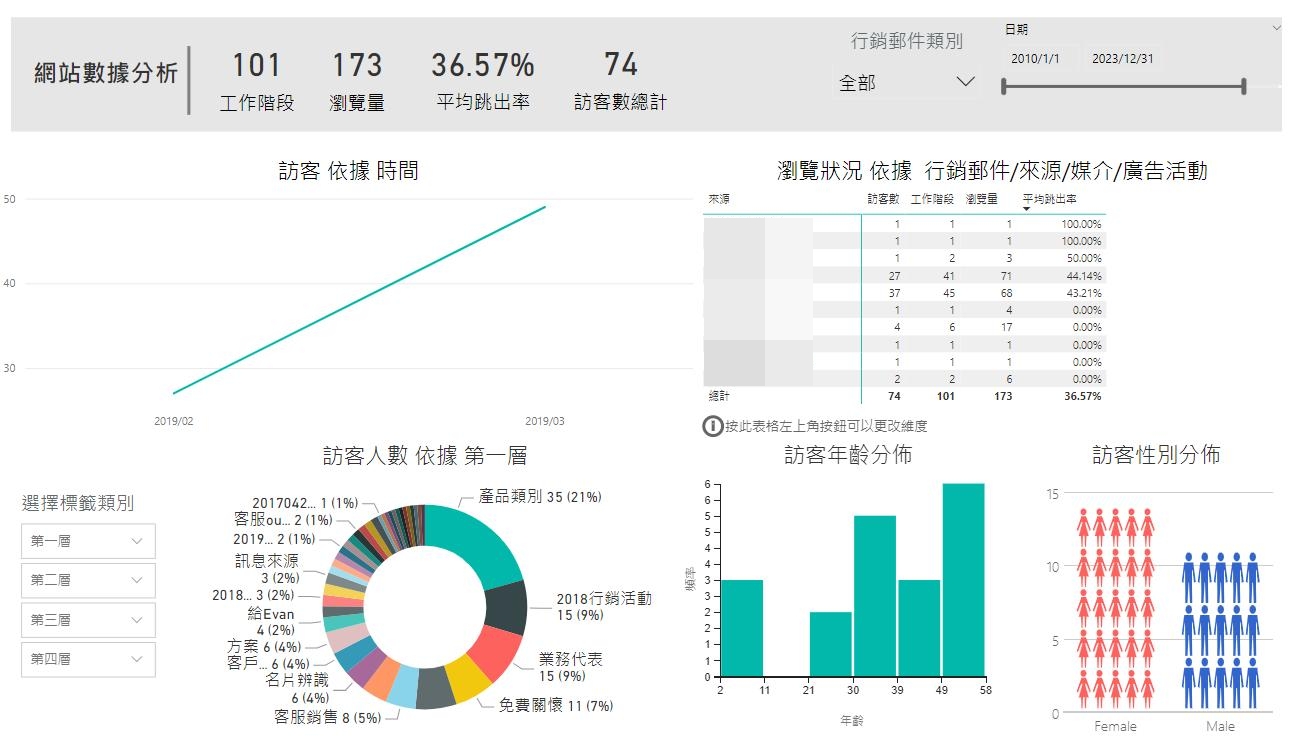This screenshot has width=1292, height=743.
Task: Click the right handle of date slider
Action: point(1243,87)
